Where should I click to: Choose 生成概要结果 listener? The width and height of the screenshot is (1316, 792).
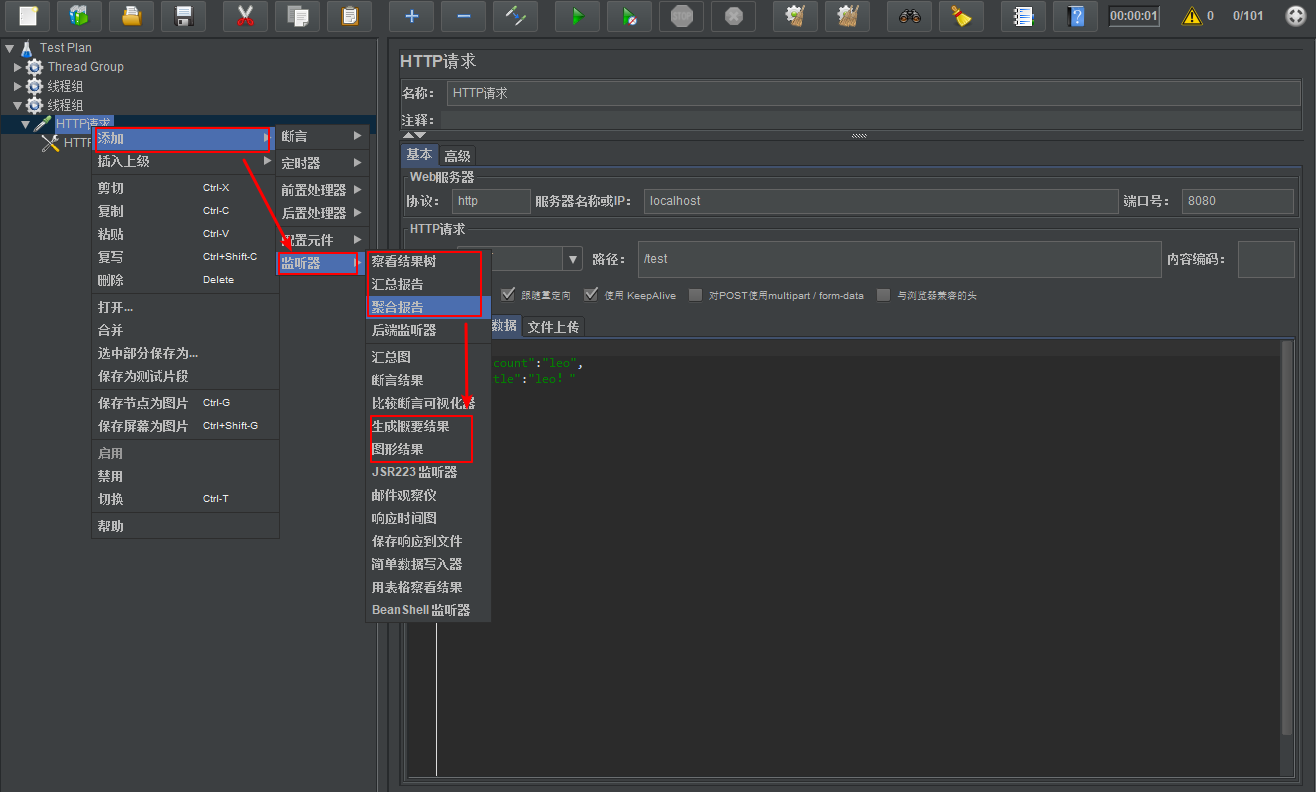point(428,426)
